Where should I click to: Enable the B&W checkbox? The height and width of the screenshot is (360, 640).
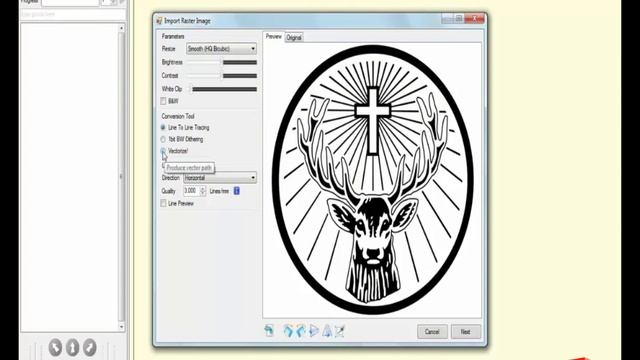pyautogui.click(x=163, y=101)
